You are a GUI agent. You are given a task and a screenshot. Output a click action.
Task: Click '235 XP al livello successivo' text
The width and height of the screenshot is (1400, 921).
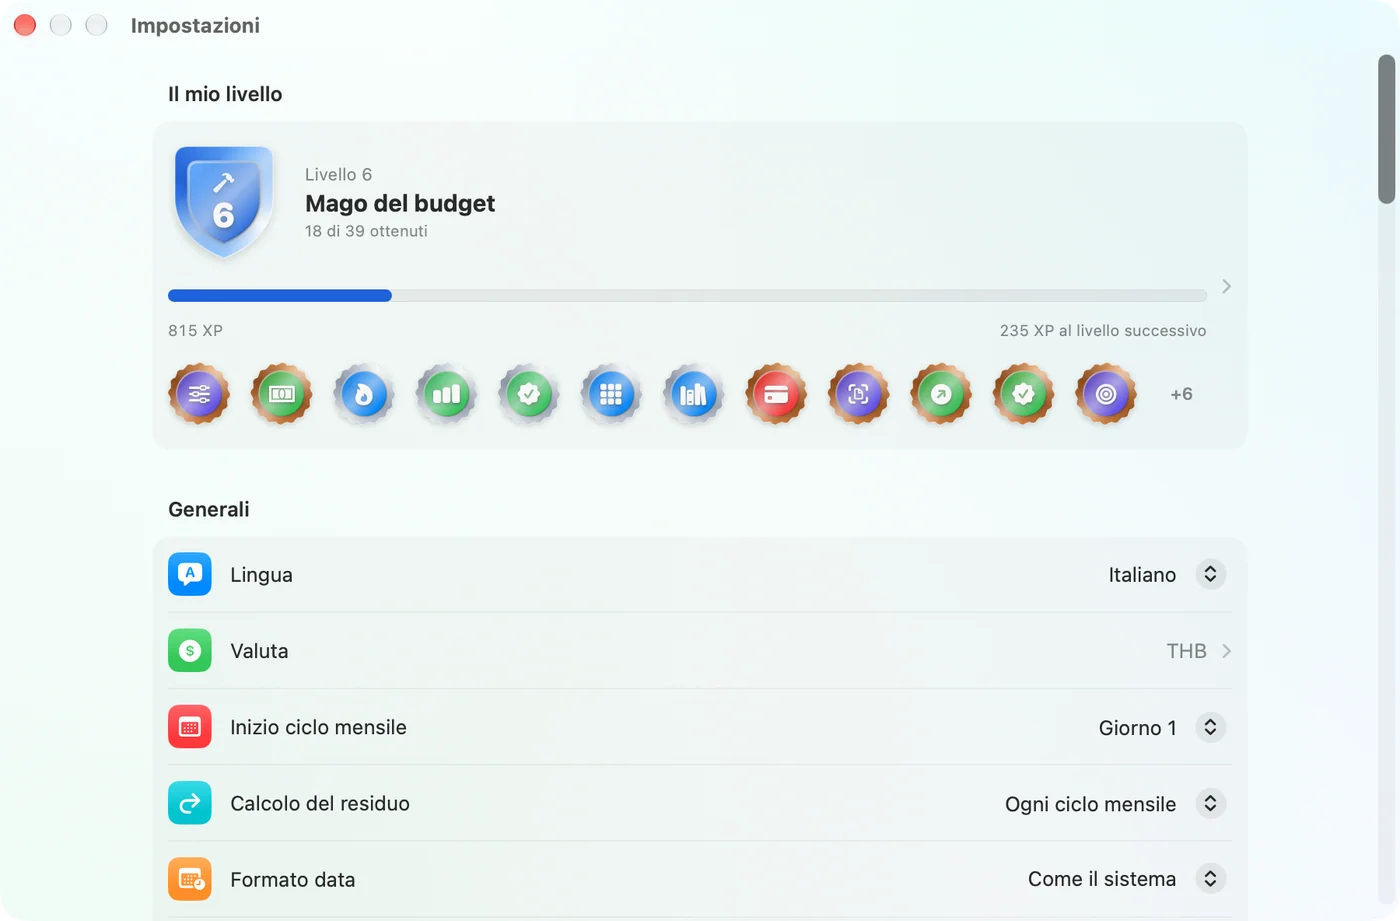pyautogui.click(x=1103, y=331)
